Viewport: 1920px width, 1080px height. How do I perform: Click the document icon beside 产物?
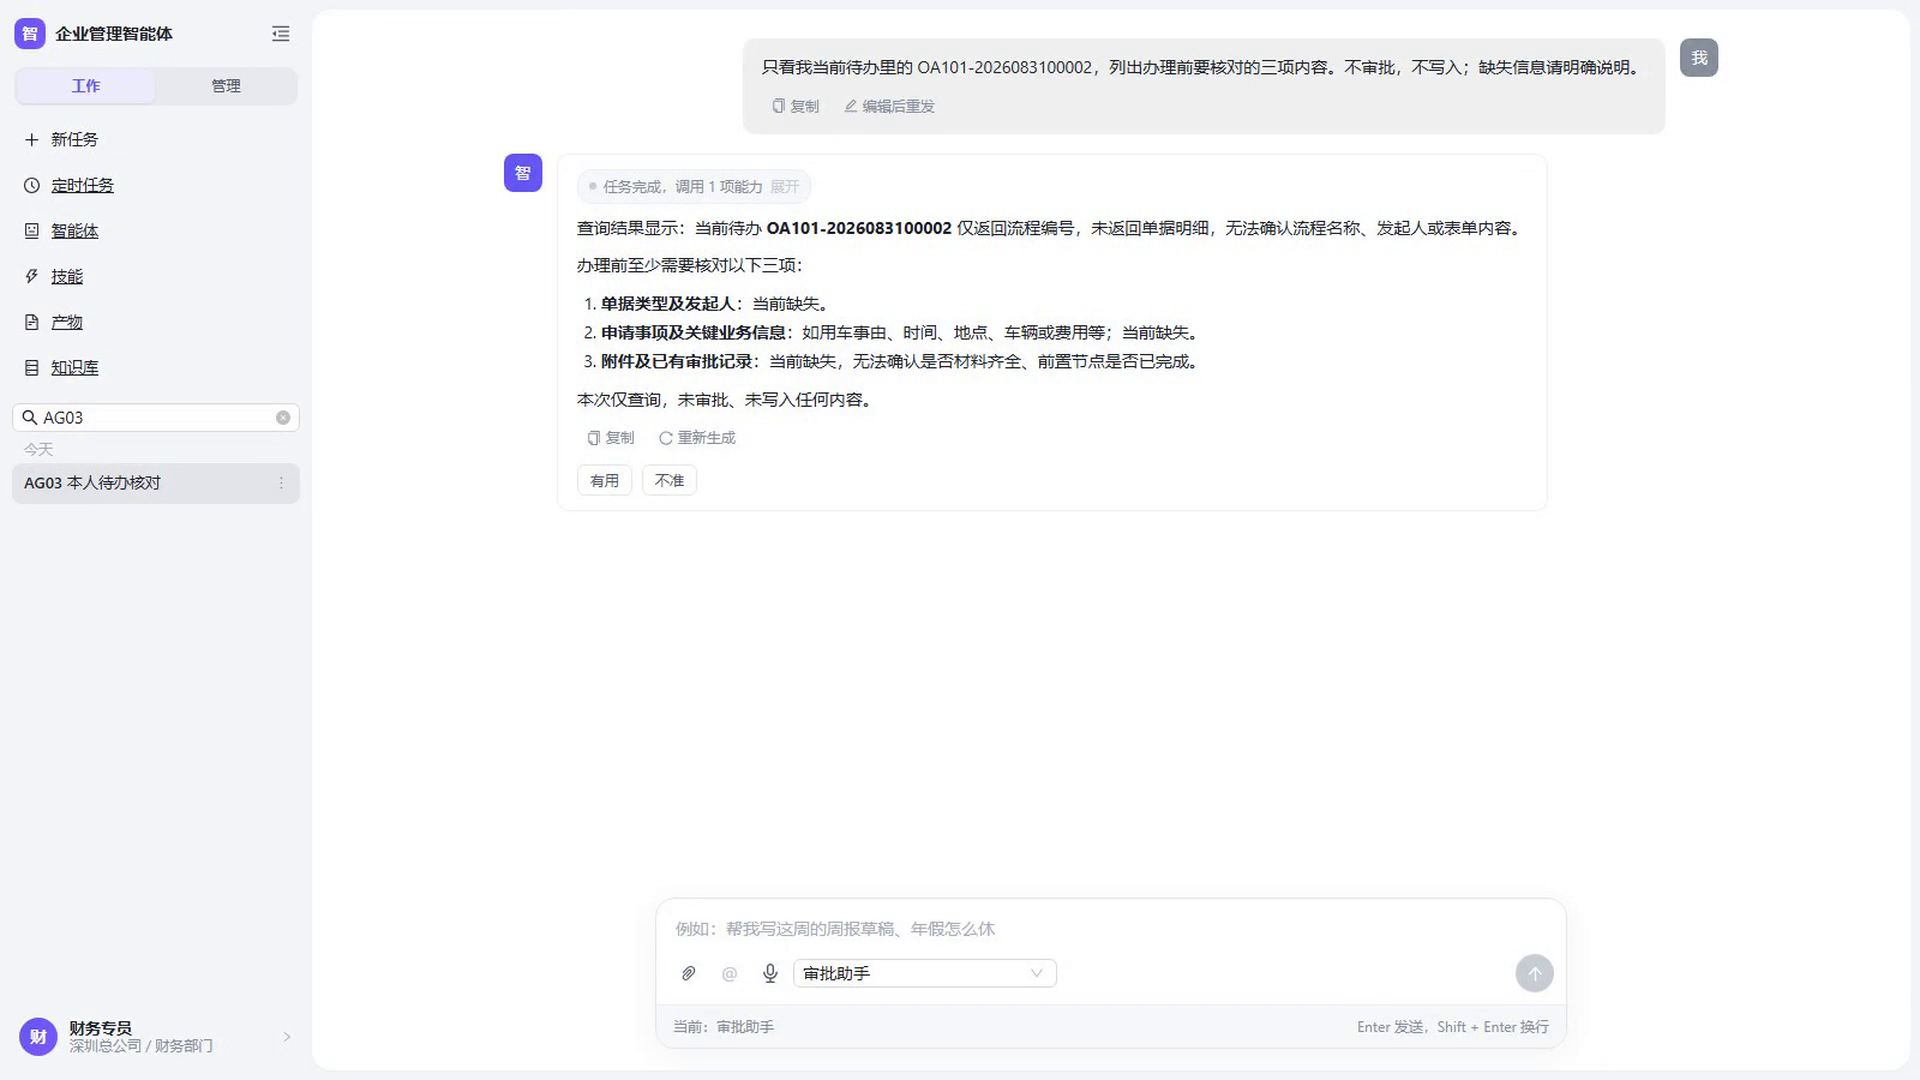point(31,323)
